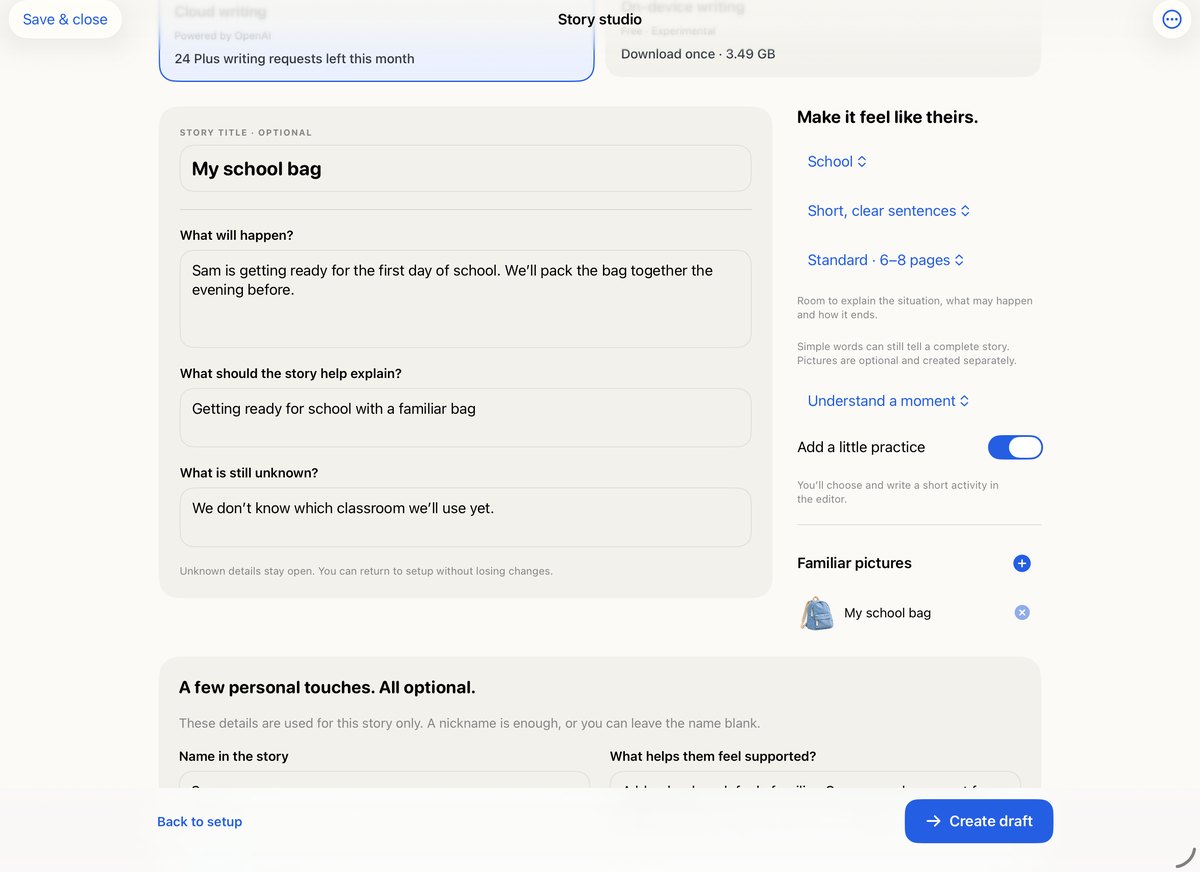
Task: Edit the What is still unknown field
Action: click(x=465, y=517)
